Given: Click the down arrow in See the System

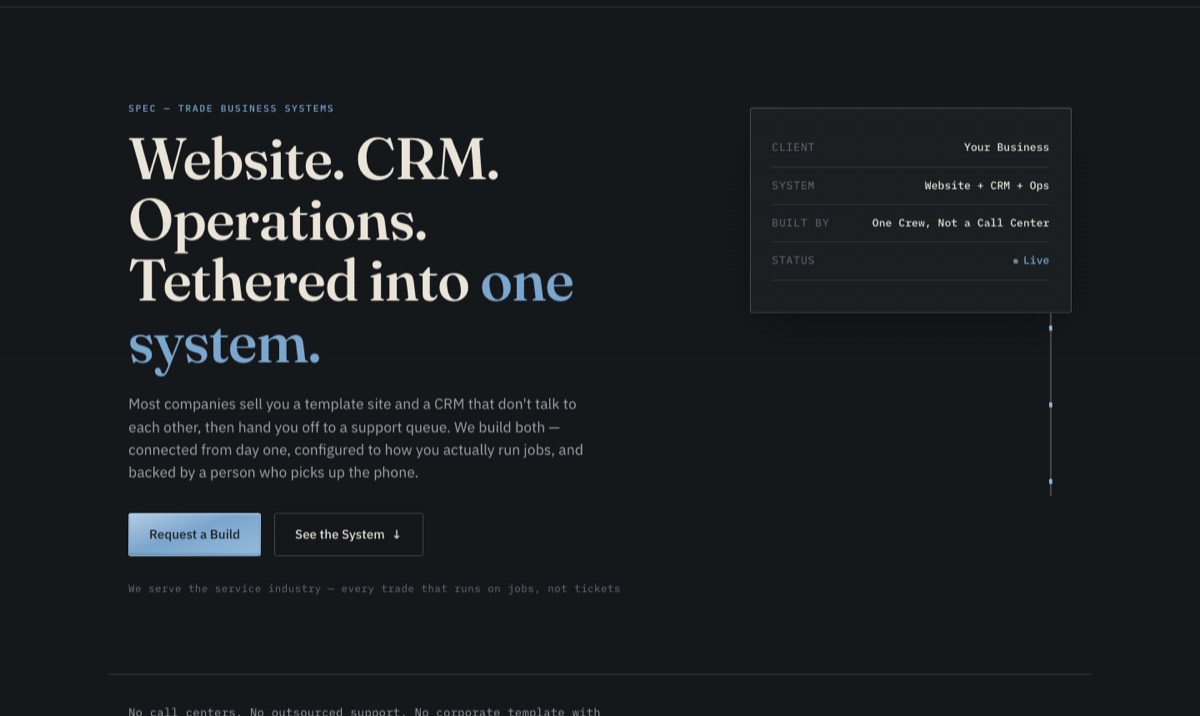Looking at the screenshot, I should [x=397, y=535].
